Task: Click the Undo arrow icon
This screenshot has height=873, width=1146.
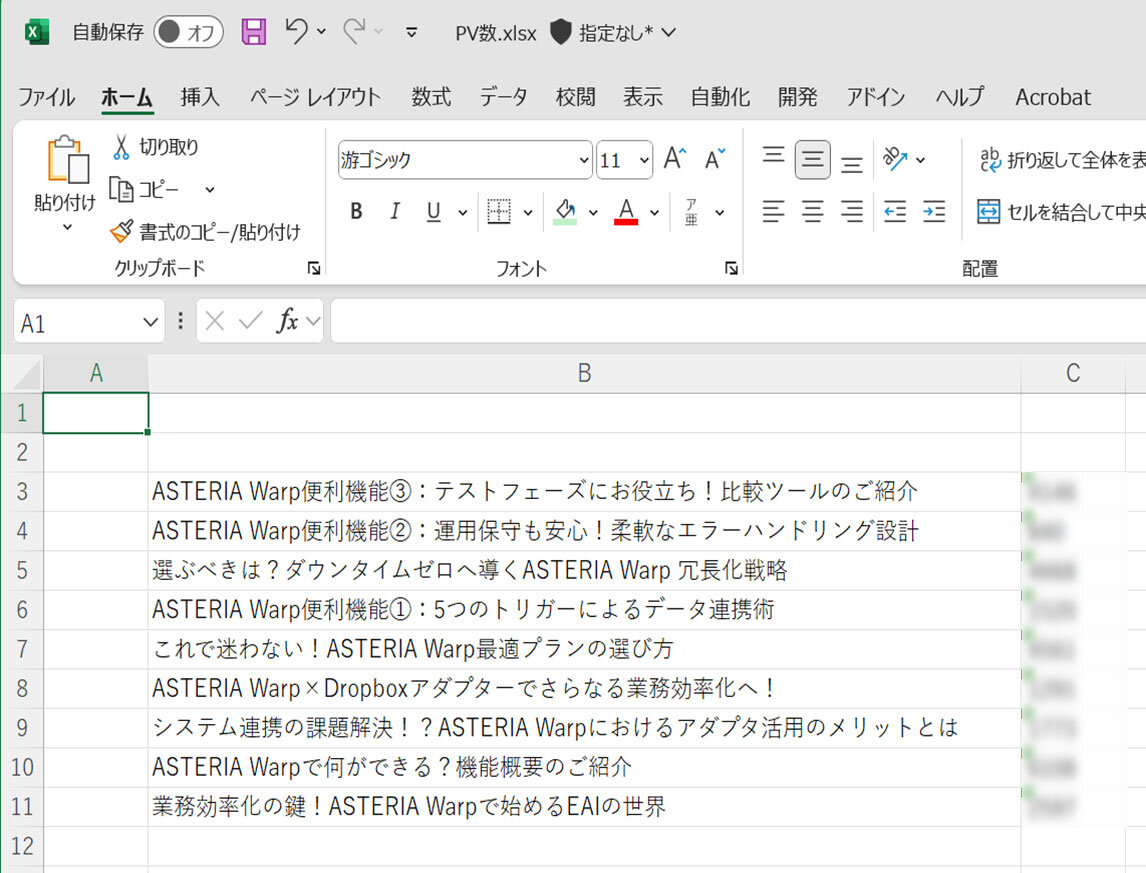Action: pyautogui.click(x=296, y=32)
